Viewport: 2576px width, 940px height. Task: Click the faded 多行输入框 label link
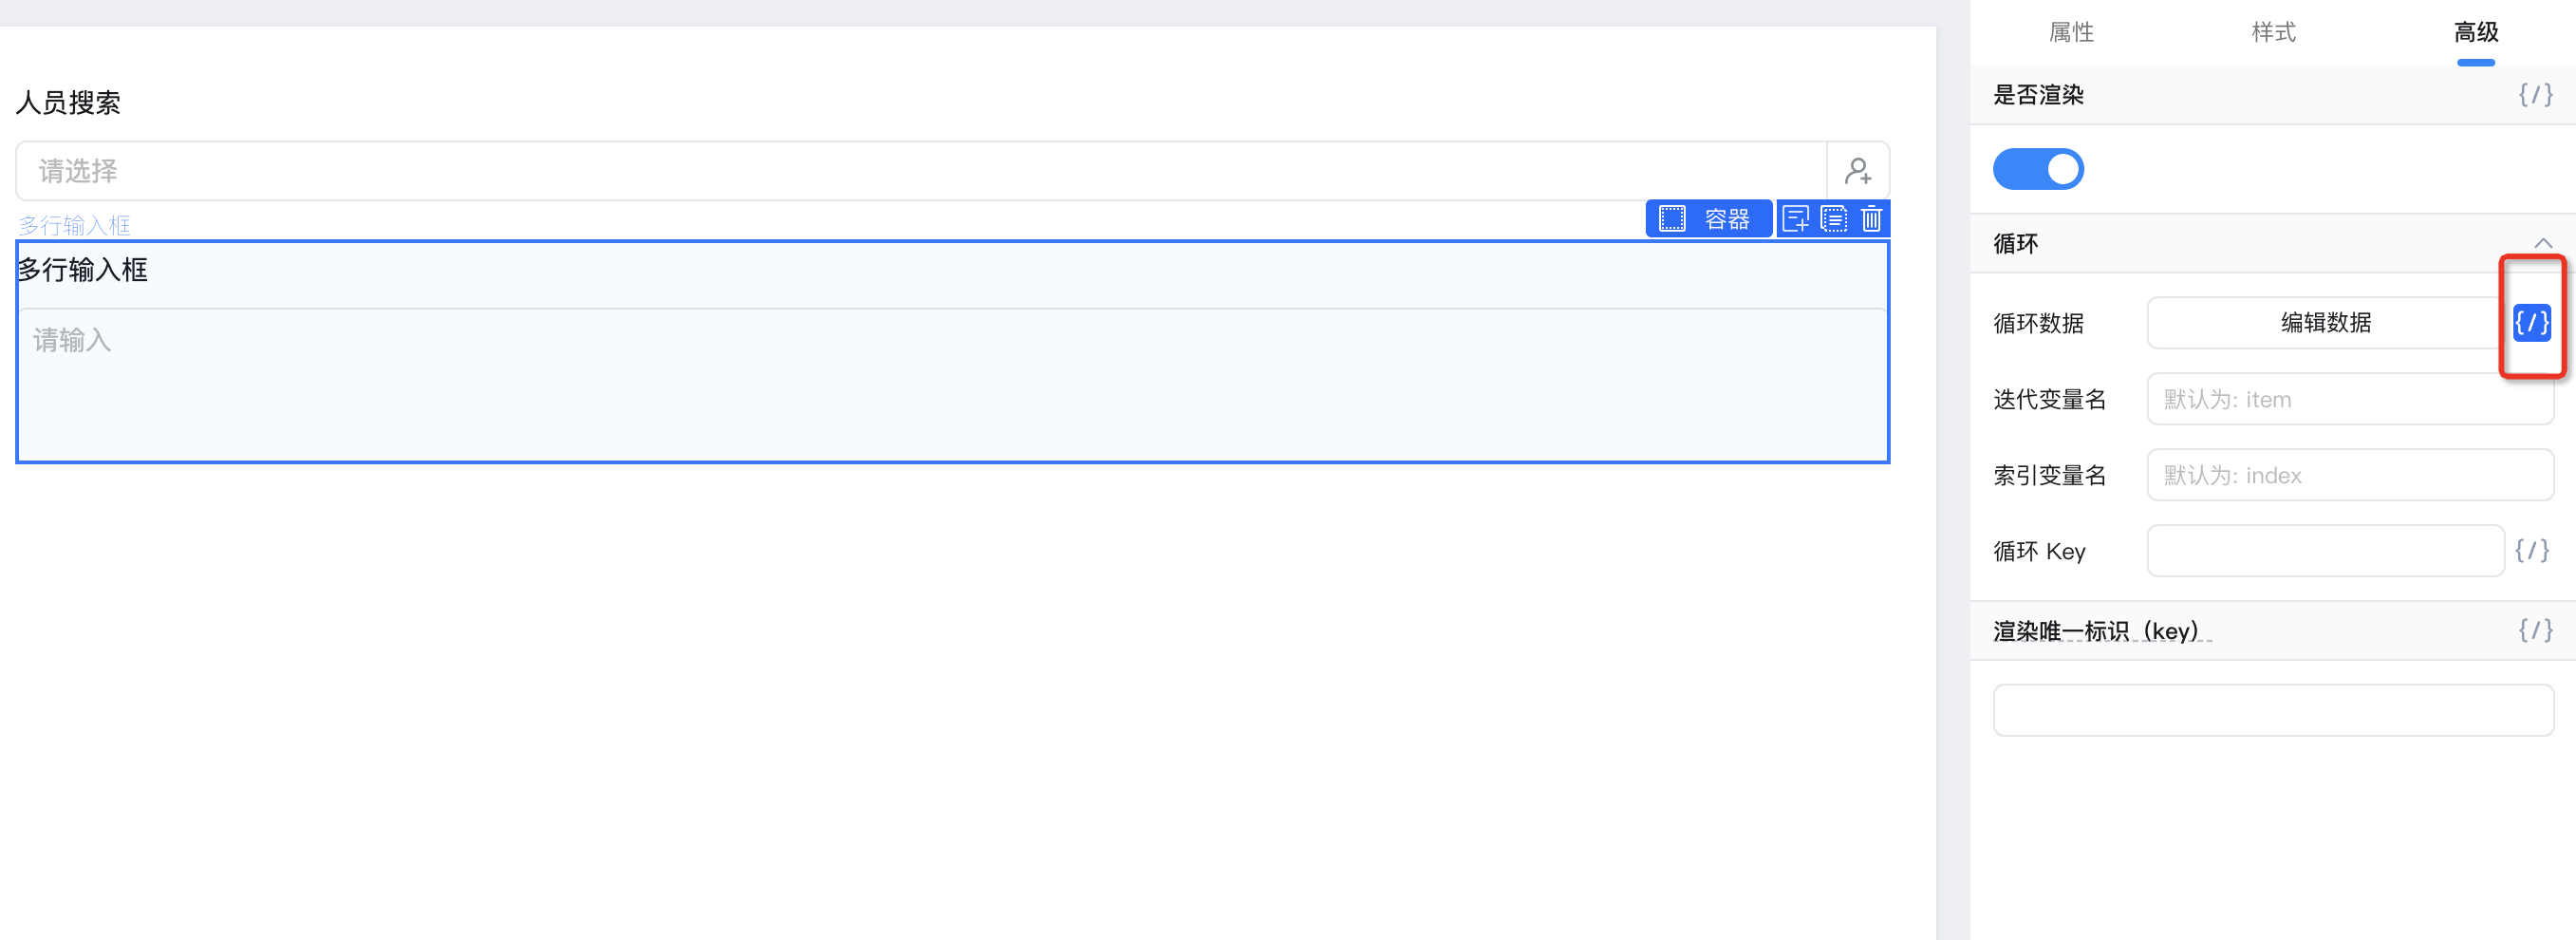74,225
